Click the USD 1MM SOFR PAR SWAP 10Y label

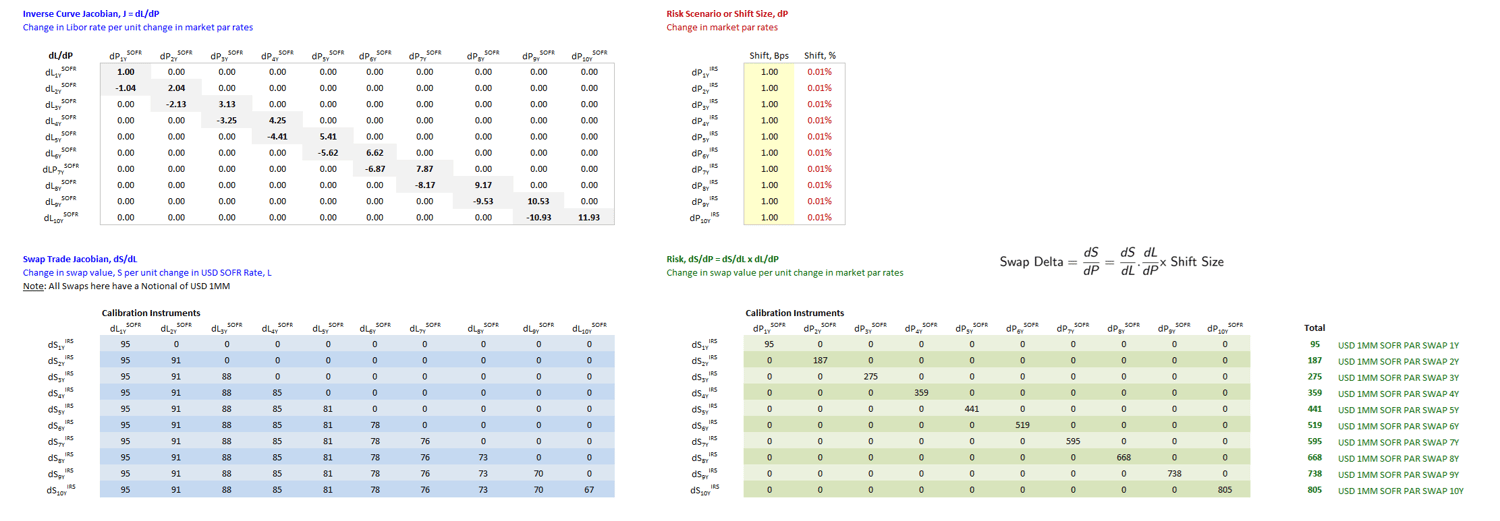(x=1400, y=490)
